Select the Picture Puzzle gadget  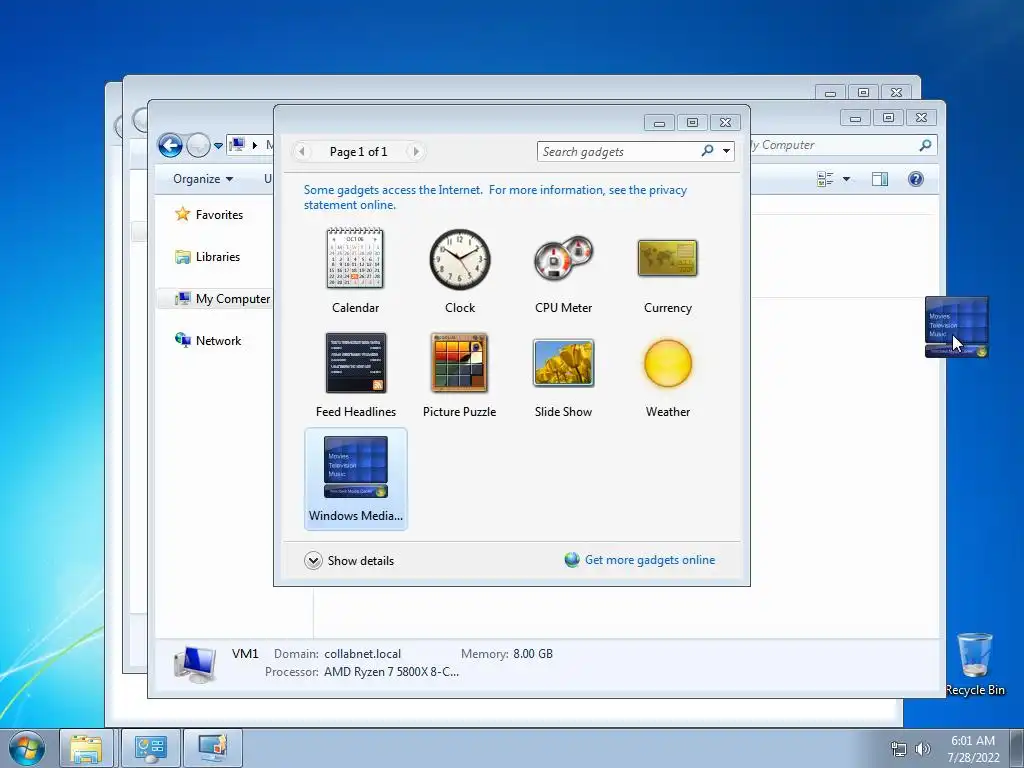coord(460,375)
